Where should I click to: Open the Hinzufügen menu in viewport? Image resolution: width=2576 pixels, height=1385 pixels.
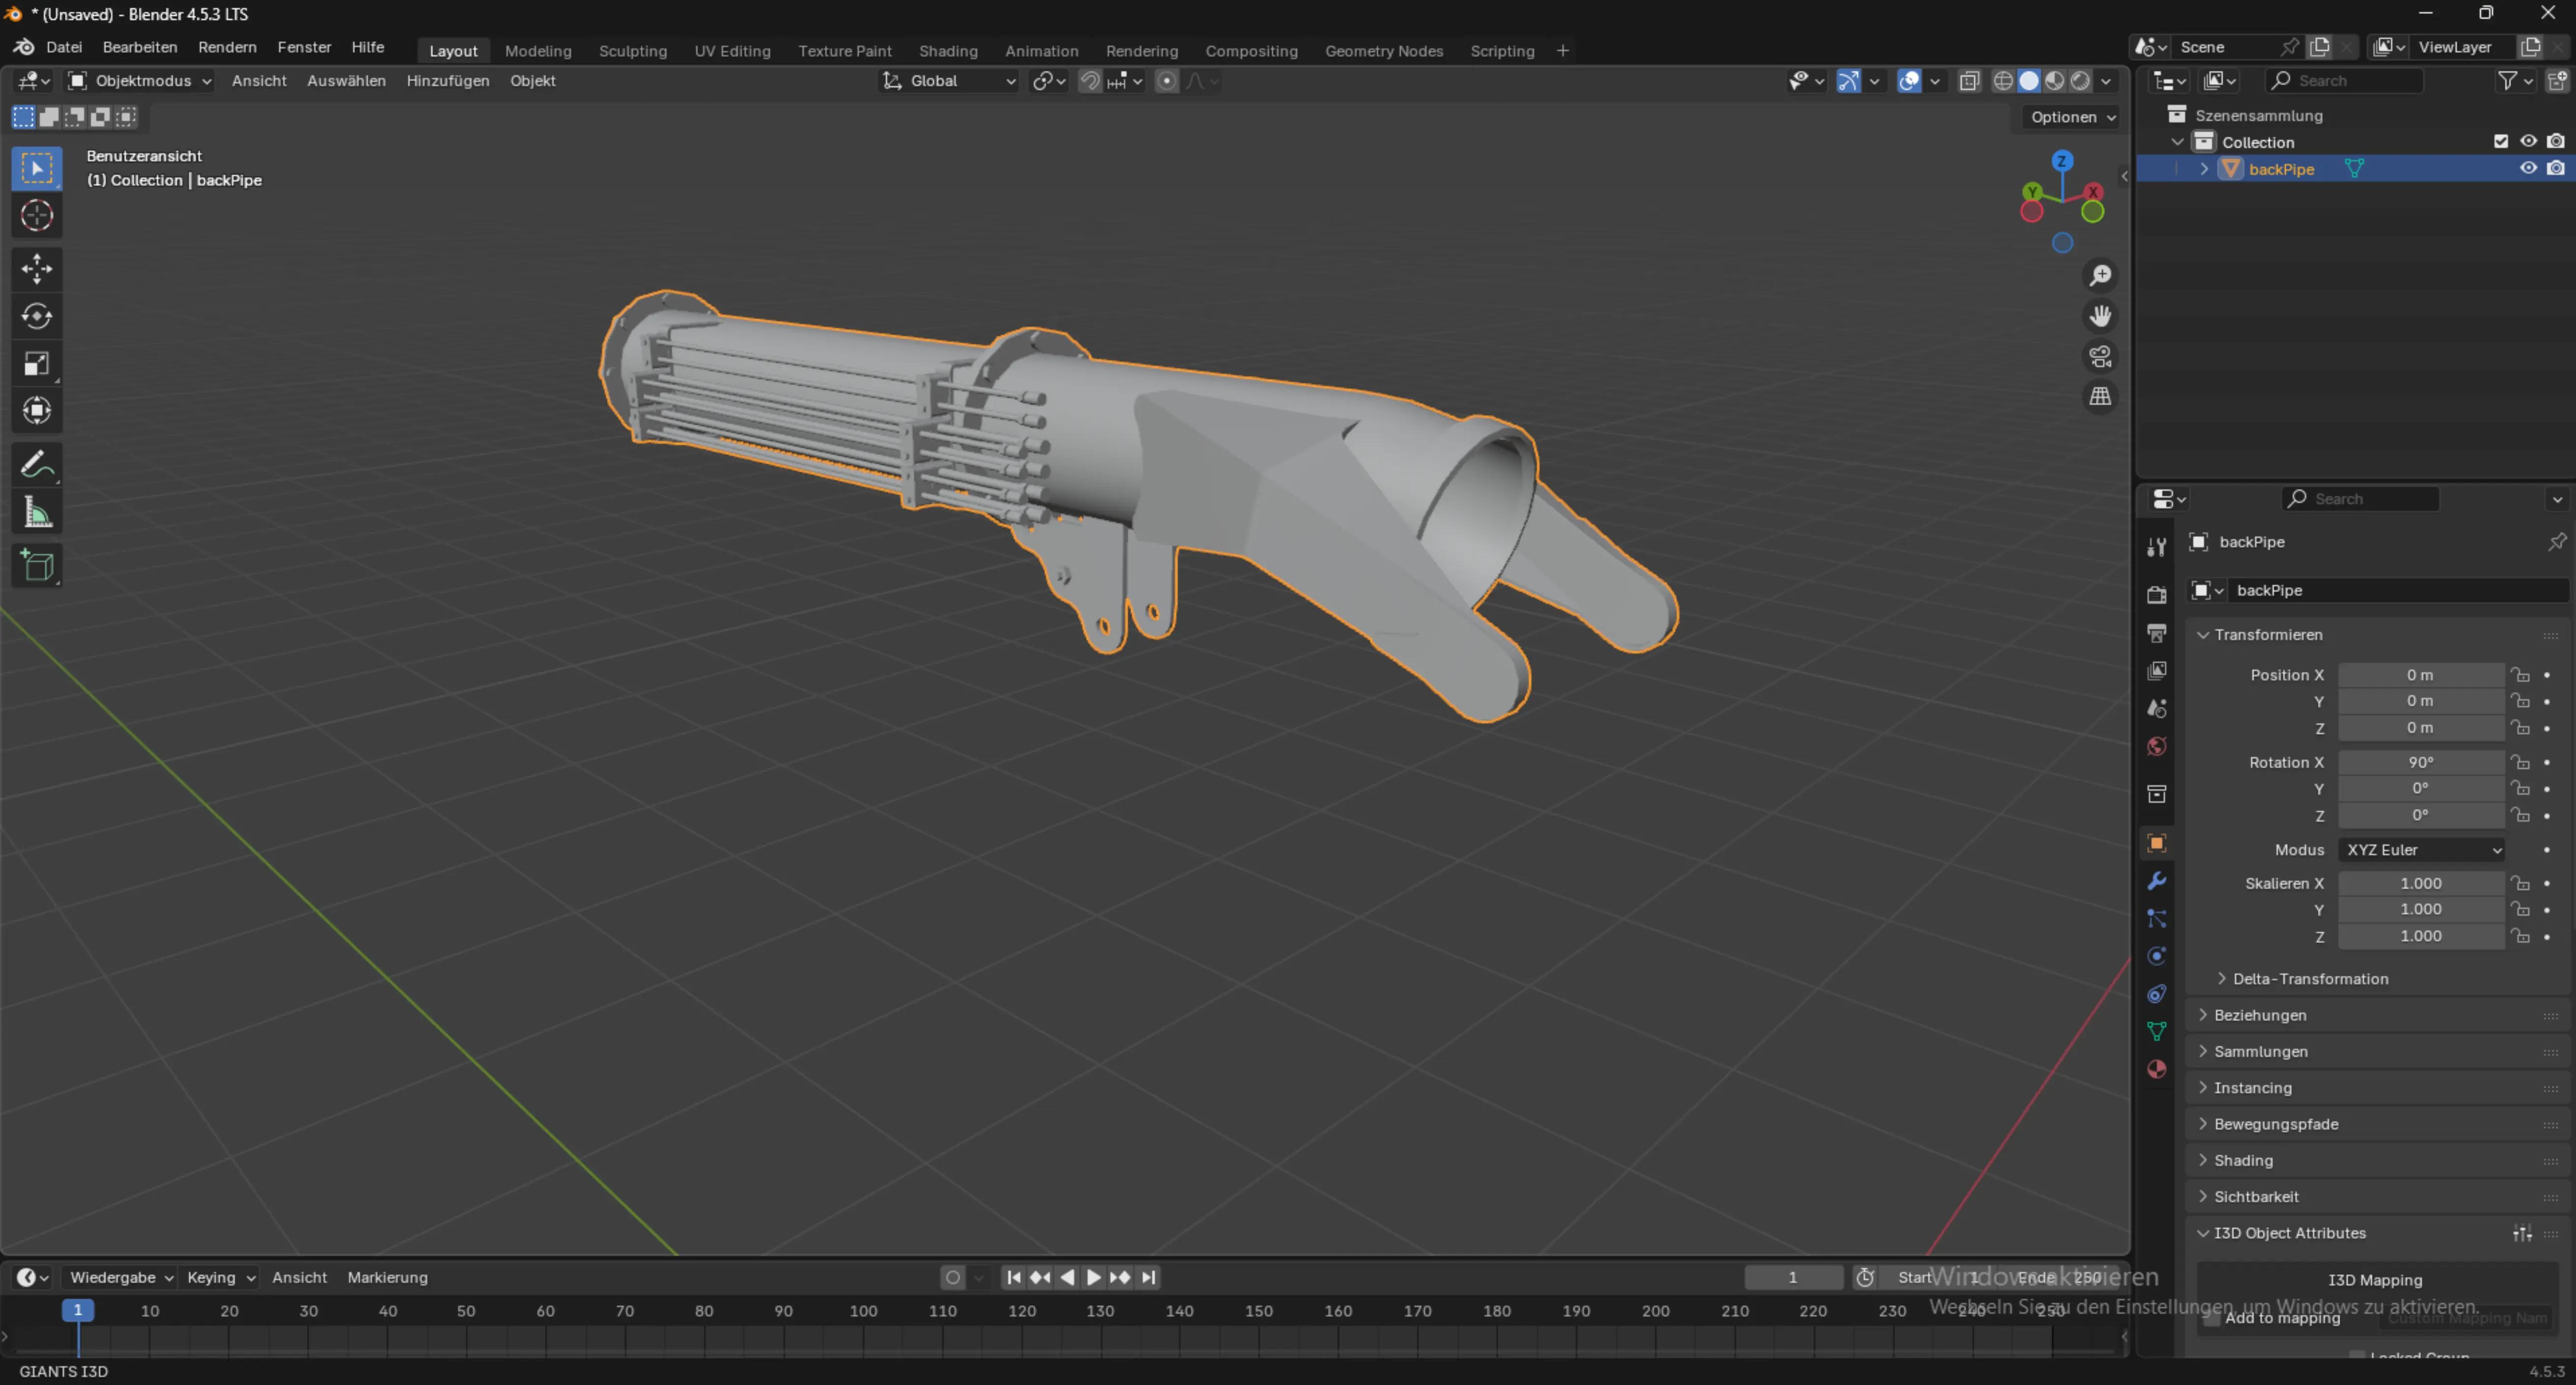(448, 81)
